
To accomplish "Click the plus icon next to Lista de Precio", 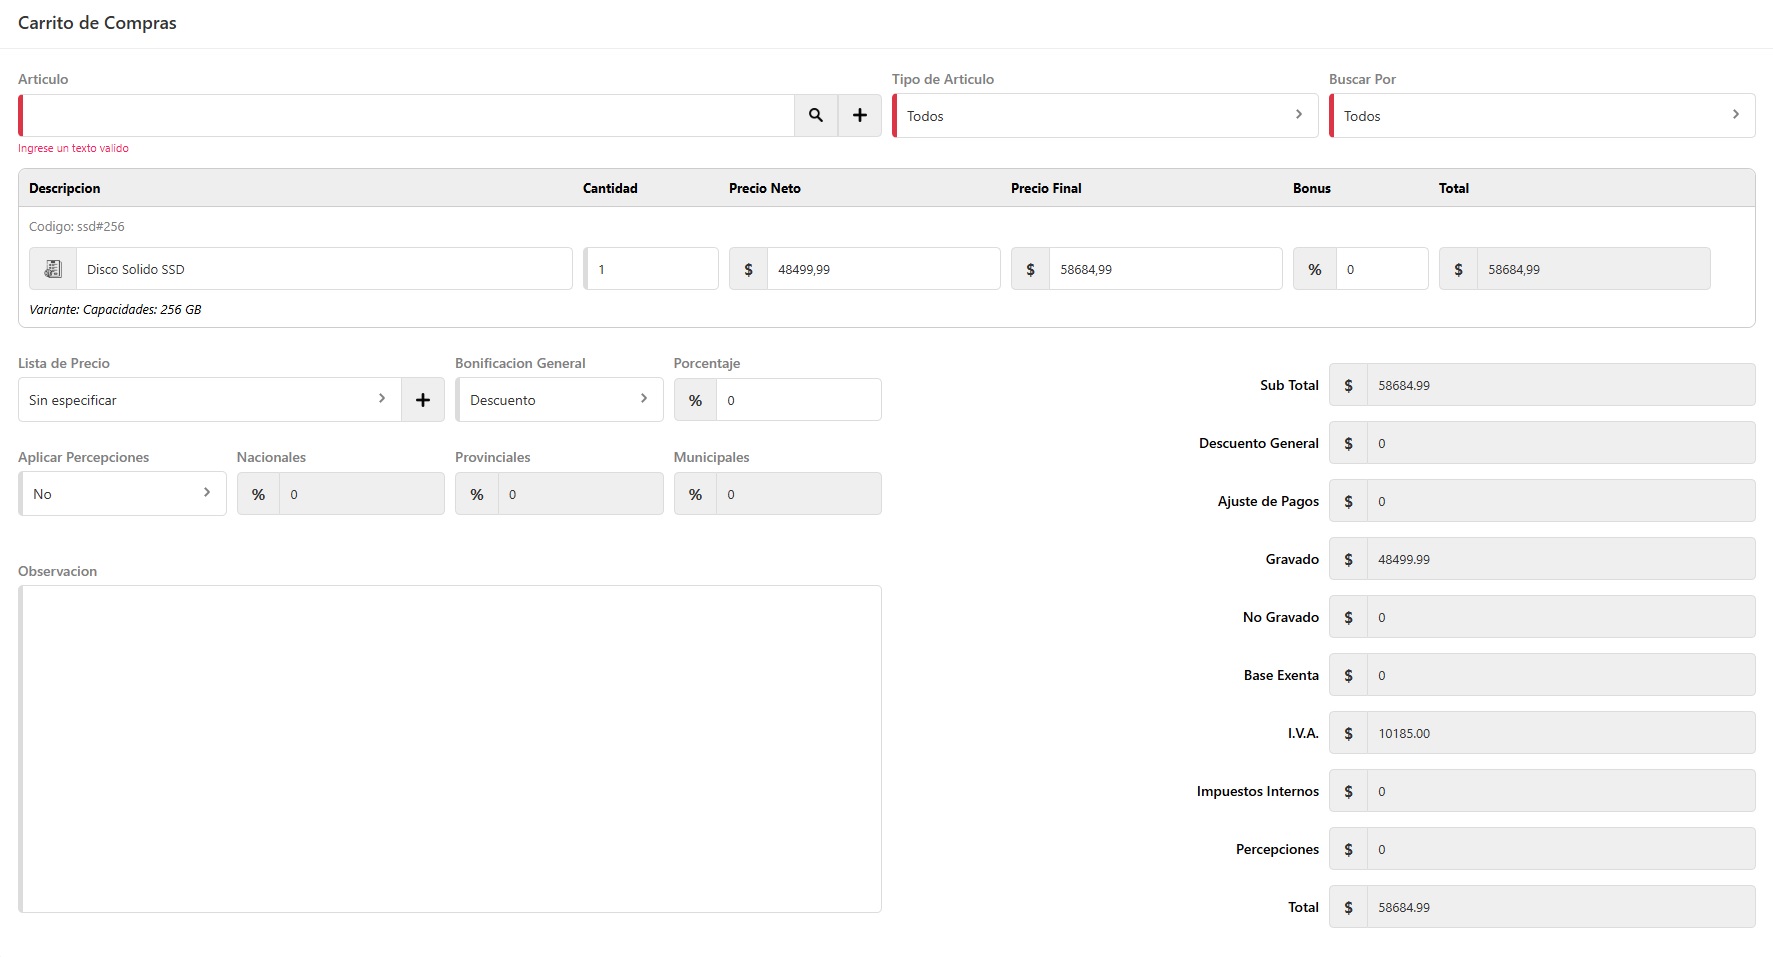I will point(423,400).
